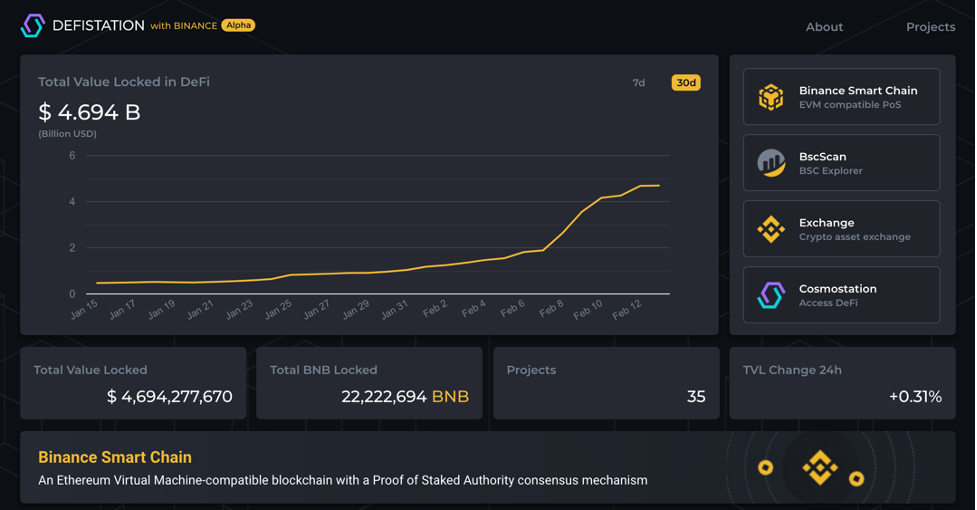
Task: Open the BscScan BSC Explorer card
Action: coord(841,163)
